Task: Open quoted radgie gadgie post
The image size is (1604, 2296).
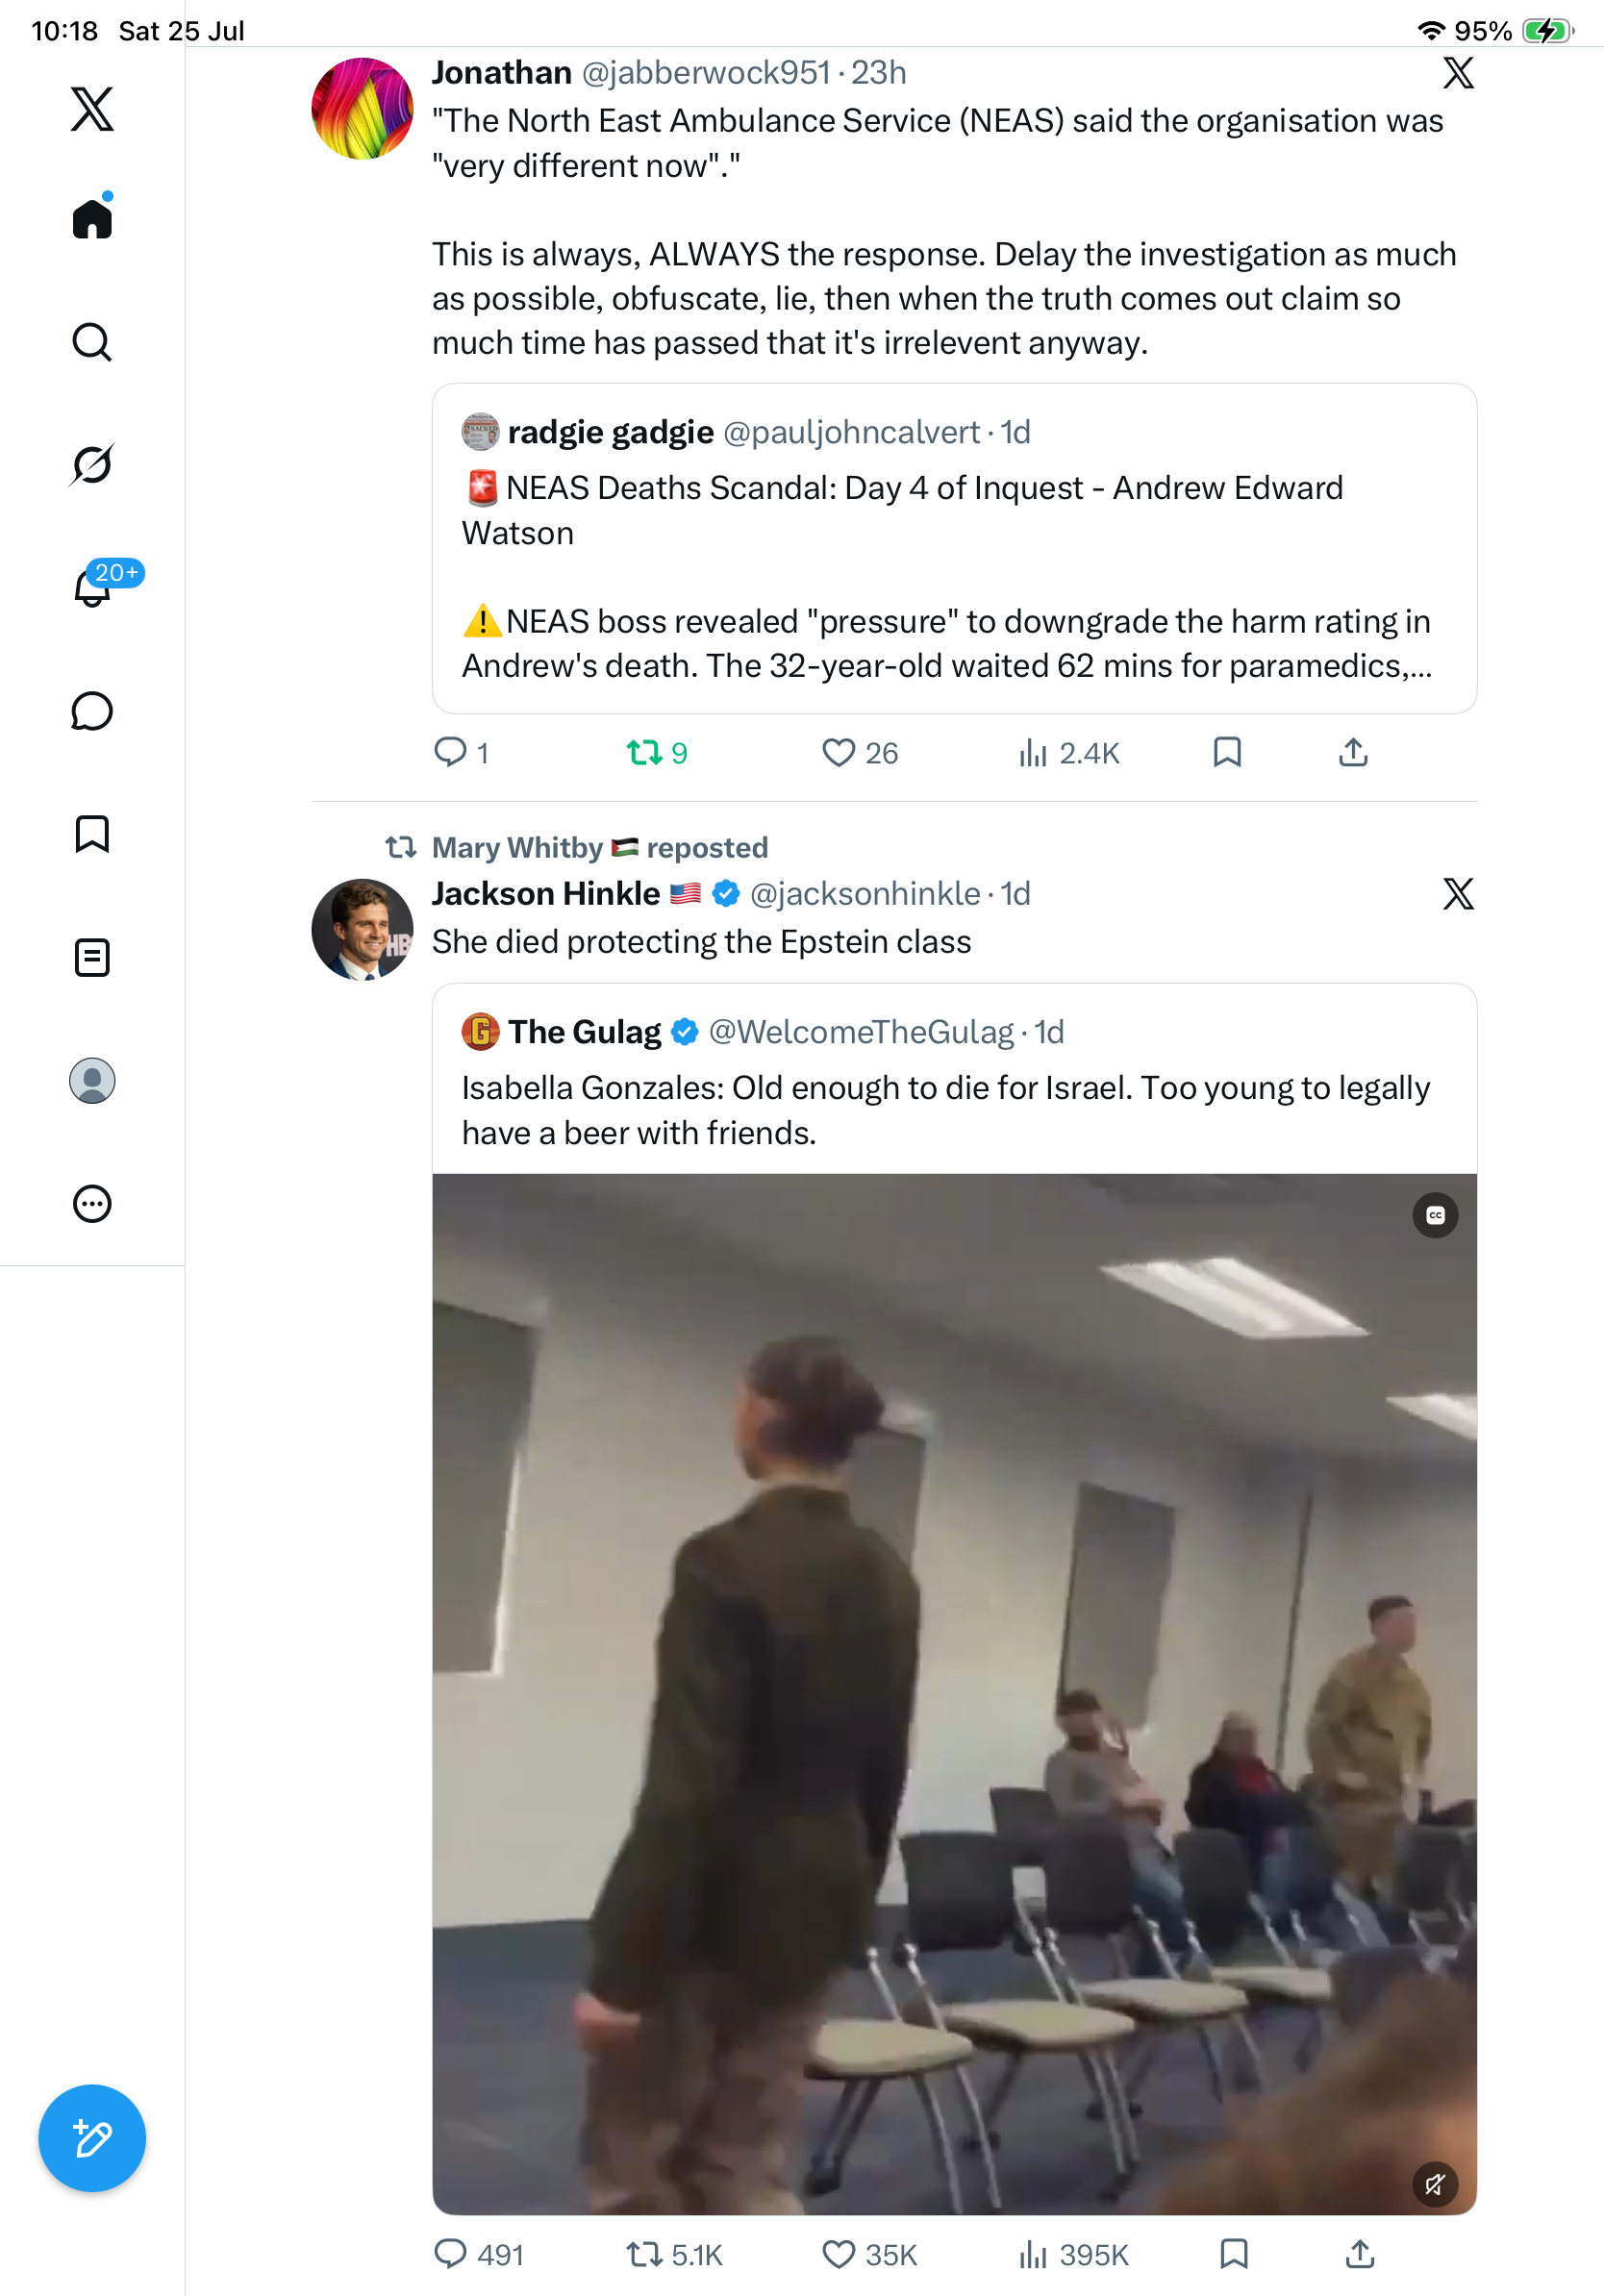Action: (x=954, y=548)
